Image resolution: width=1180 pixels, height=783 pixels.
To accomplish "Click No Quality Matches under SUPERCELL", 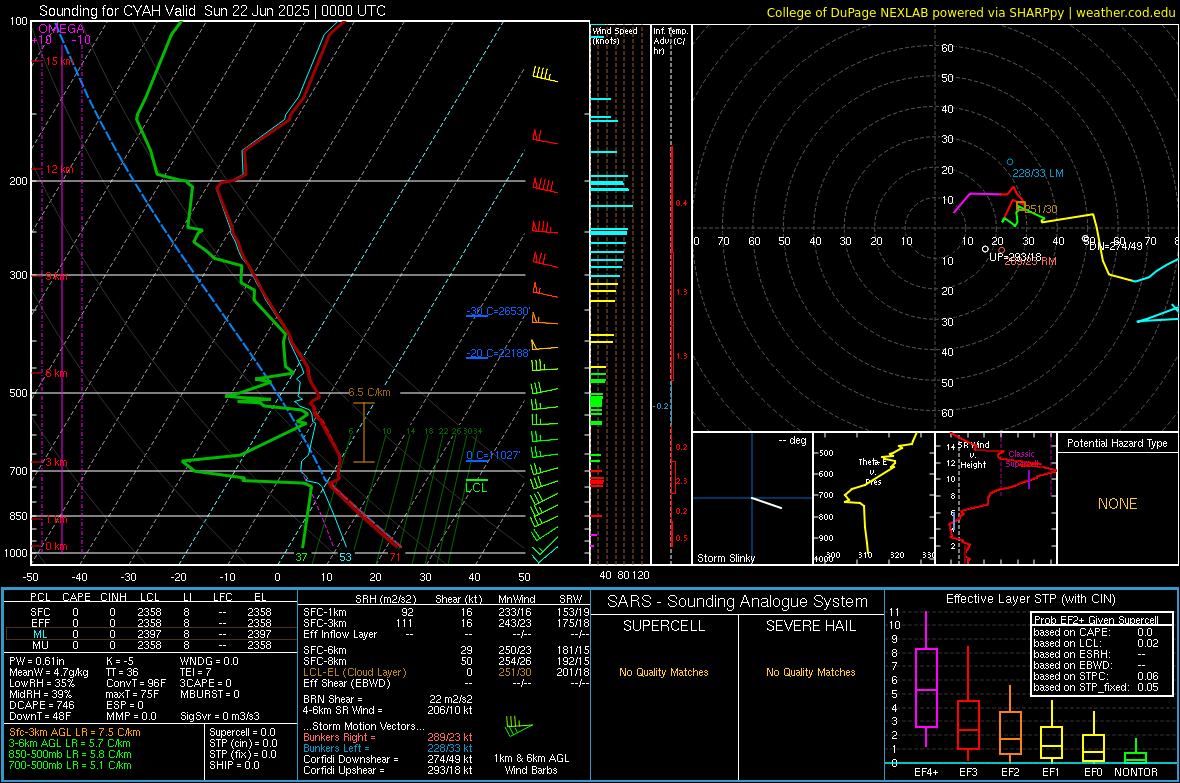I will [x=664, y=672].
